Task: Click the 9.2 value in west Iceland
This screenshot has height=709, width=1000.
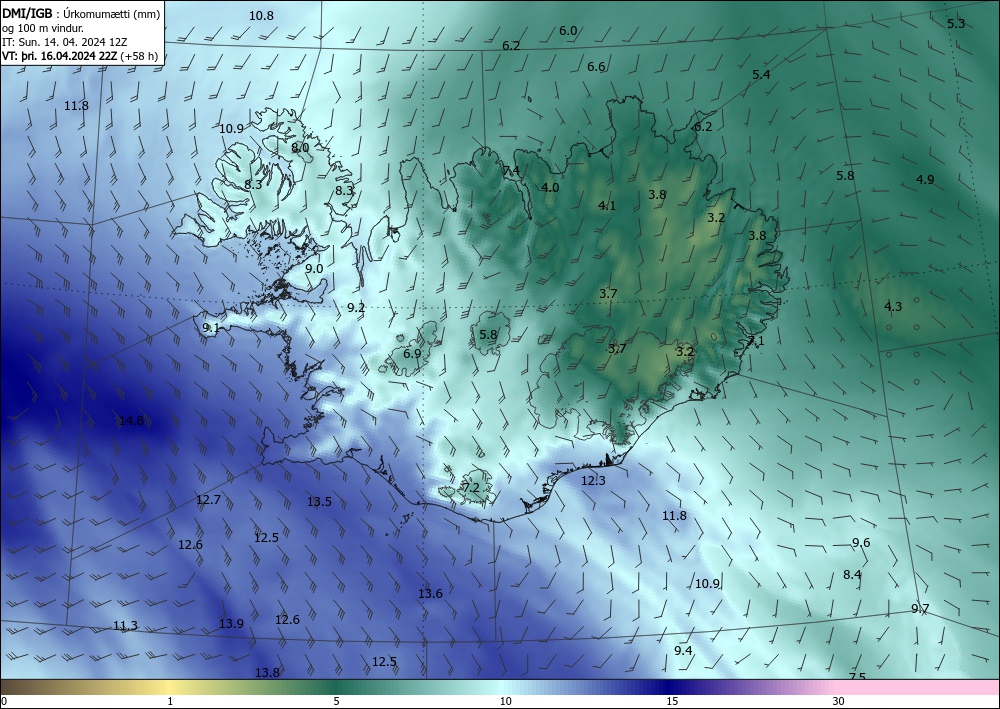Action: (356, 308)
